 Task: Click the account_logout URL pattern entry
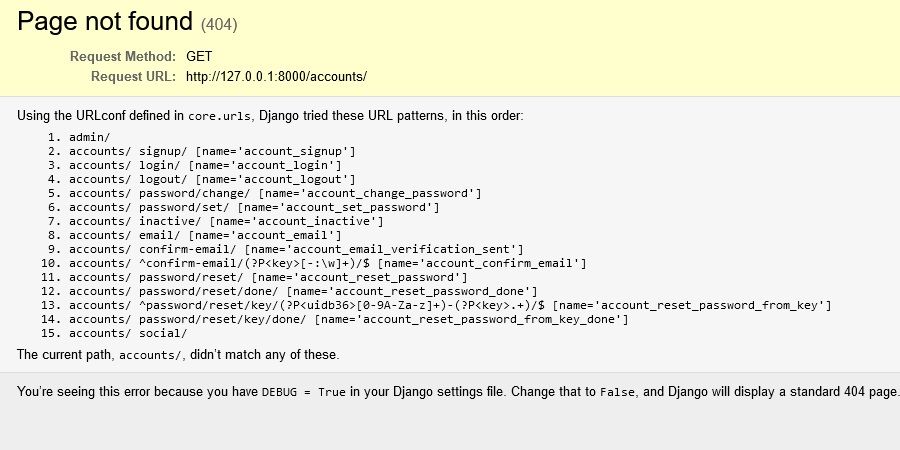pos(209,179)
